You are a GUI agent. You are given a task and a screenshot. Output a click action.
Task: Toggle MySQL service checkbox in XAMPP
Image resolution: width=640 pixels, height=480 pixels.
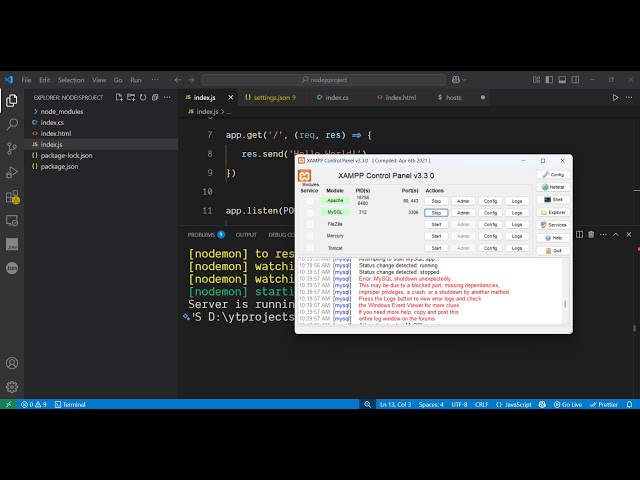(310, 212)
